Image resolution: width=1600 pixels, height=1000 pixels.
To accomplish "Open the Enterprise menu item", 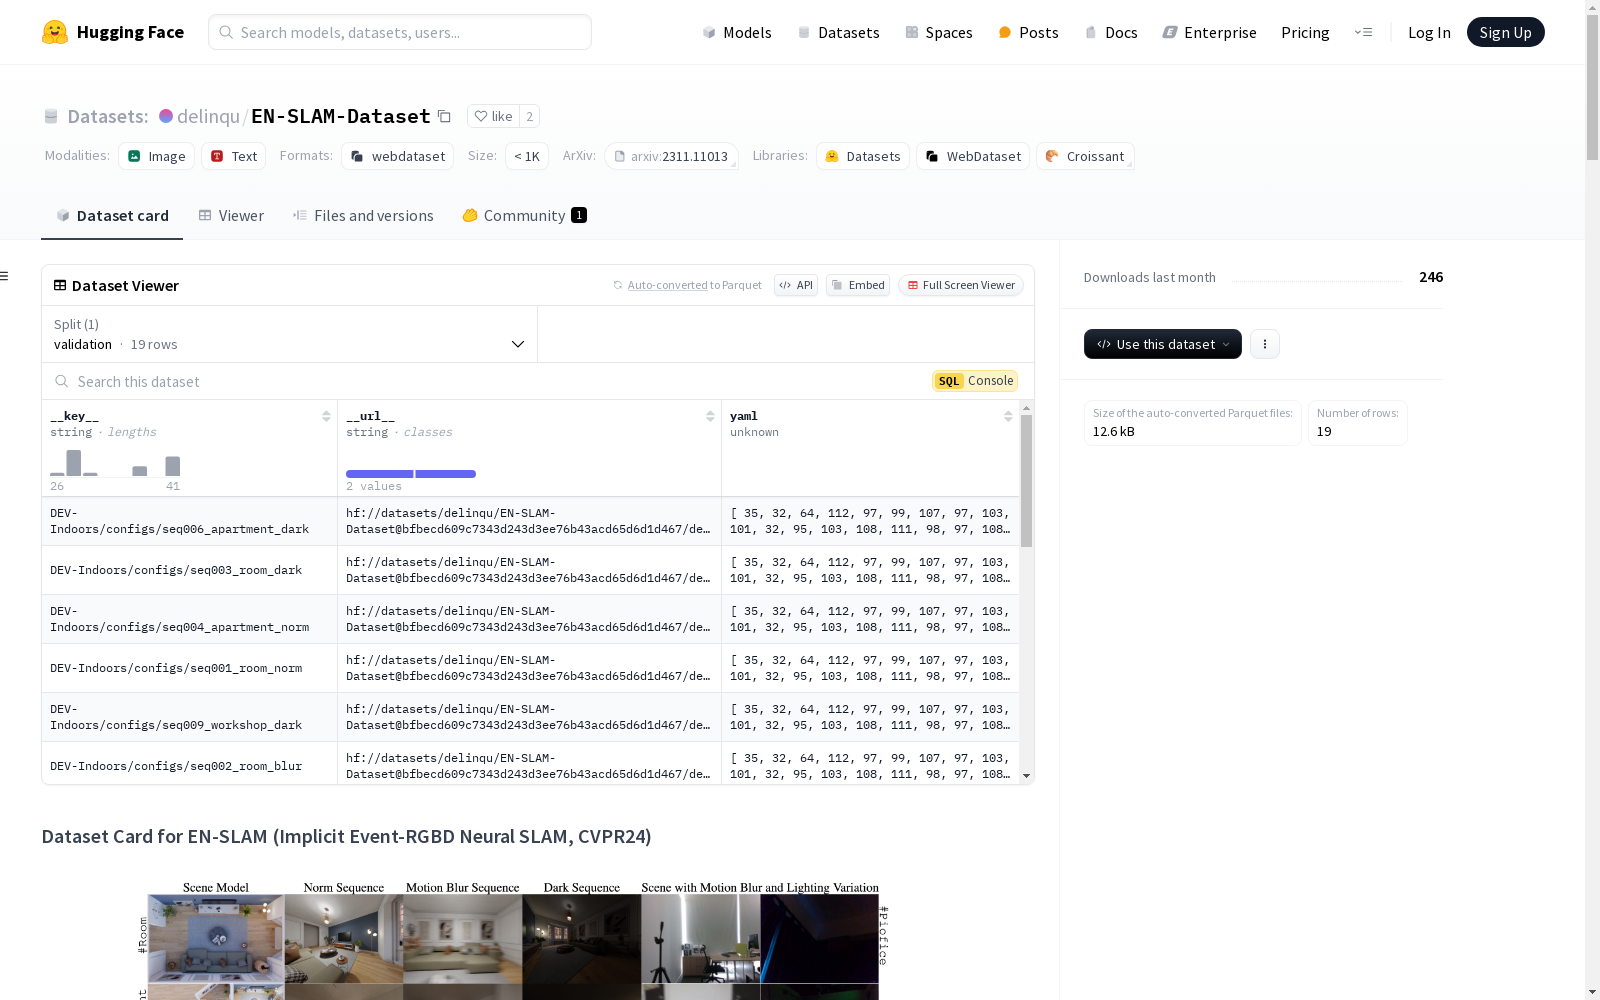I will point(1209,32).
